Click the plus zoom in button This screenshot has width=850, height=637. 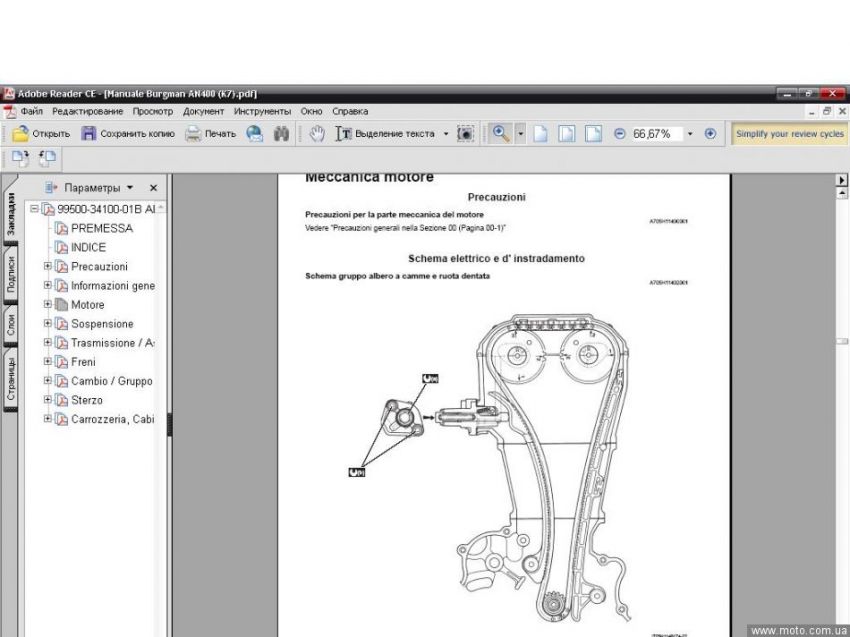pyautogui.click(x=710, y=134)
